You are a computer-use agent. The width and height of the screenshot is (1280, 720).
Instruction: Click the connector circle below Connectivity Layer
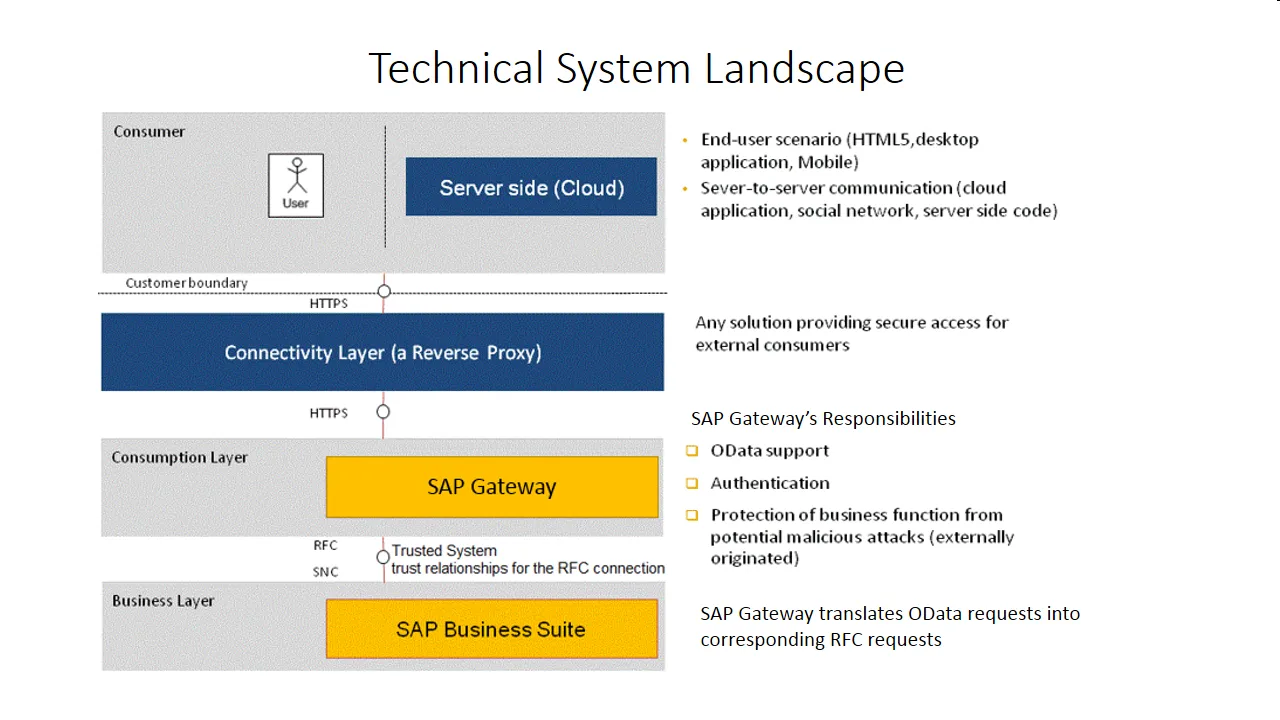[383, 412]
